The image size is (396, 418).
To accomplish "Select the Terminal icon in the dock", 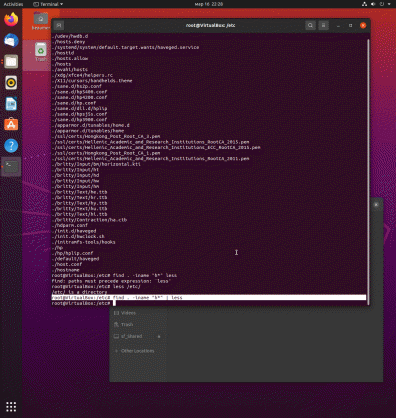I will point(11,167).
